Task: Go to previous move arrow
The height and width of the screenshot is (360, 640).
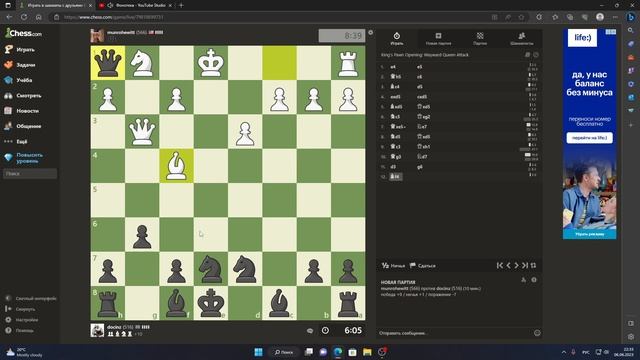Action: coord(508,265)
